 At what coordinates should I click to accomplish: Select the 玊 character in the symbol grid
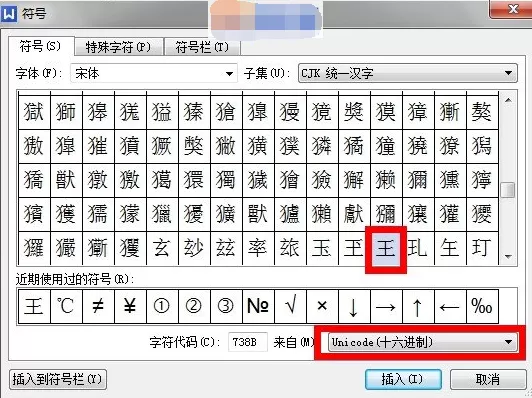click(x=354, y=248)
